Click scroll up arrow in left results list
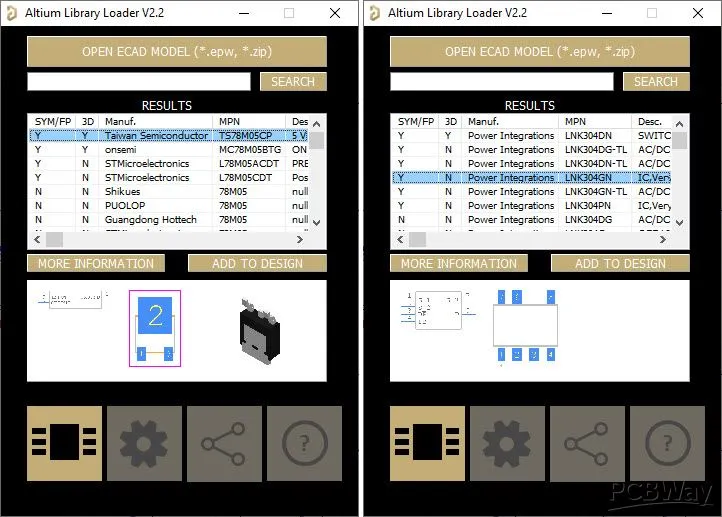Viewport: 722px width, 517px height. [x=316, y=124]
